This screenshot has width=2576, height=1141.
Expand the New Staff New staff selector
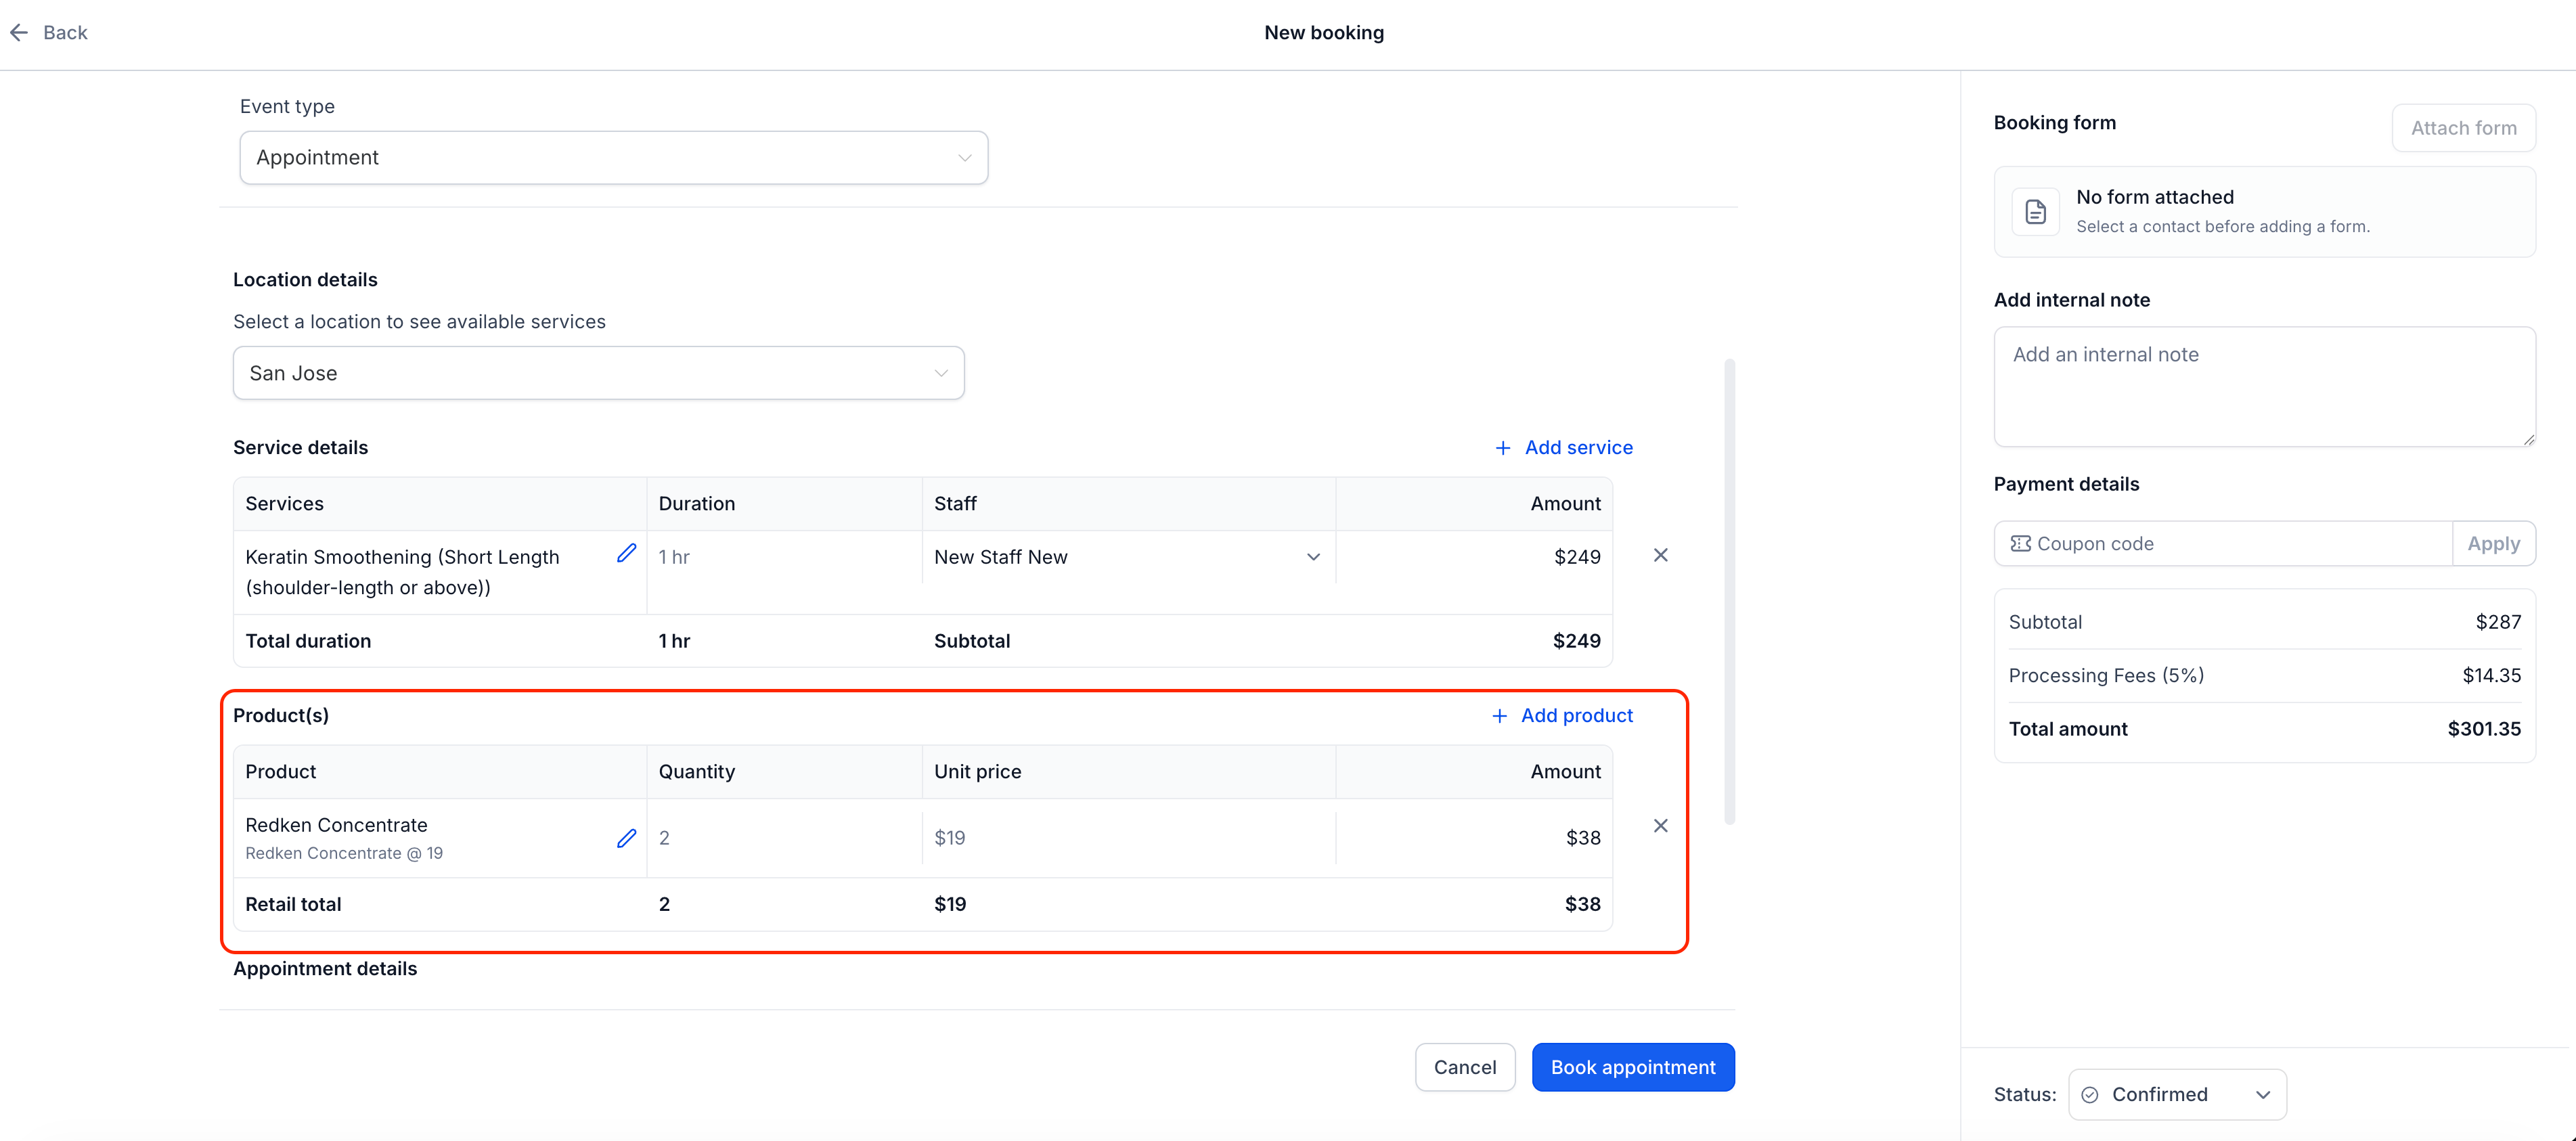coord(1127,557)
